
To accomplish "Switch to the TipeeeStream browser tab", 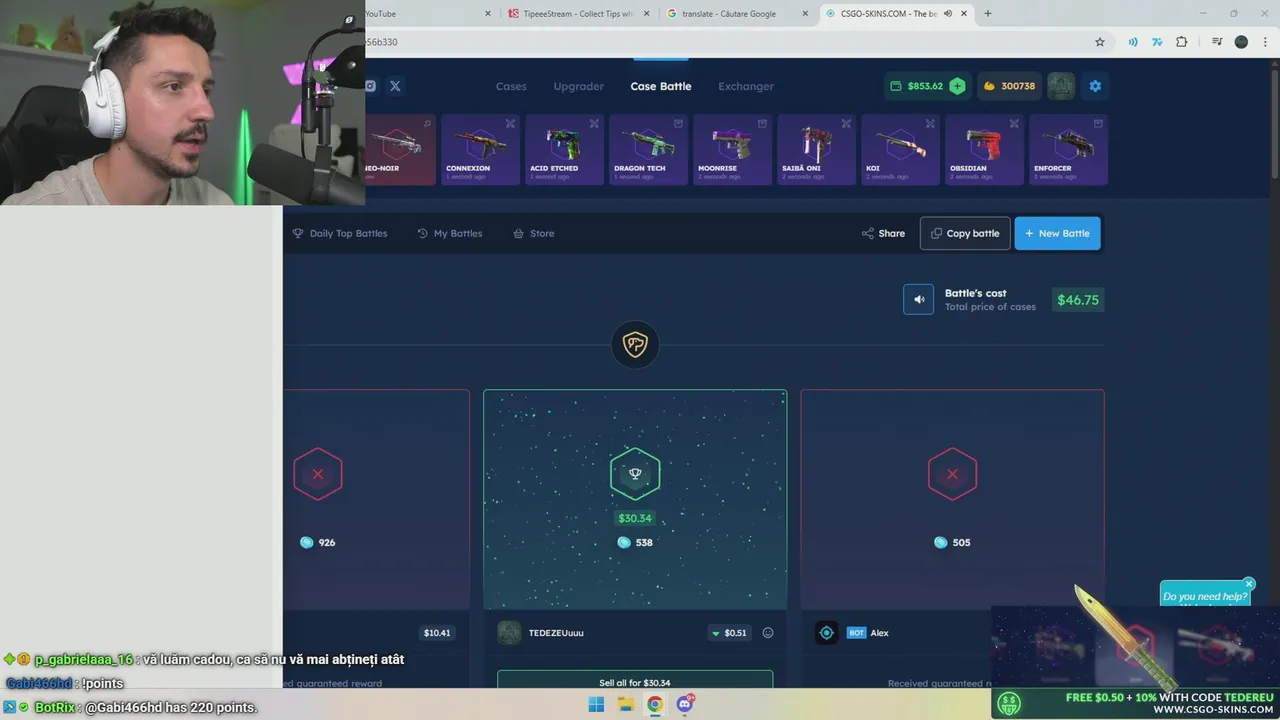I will click(x=579, y=13).
